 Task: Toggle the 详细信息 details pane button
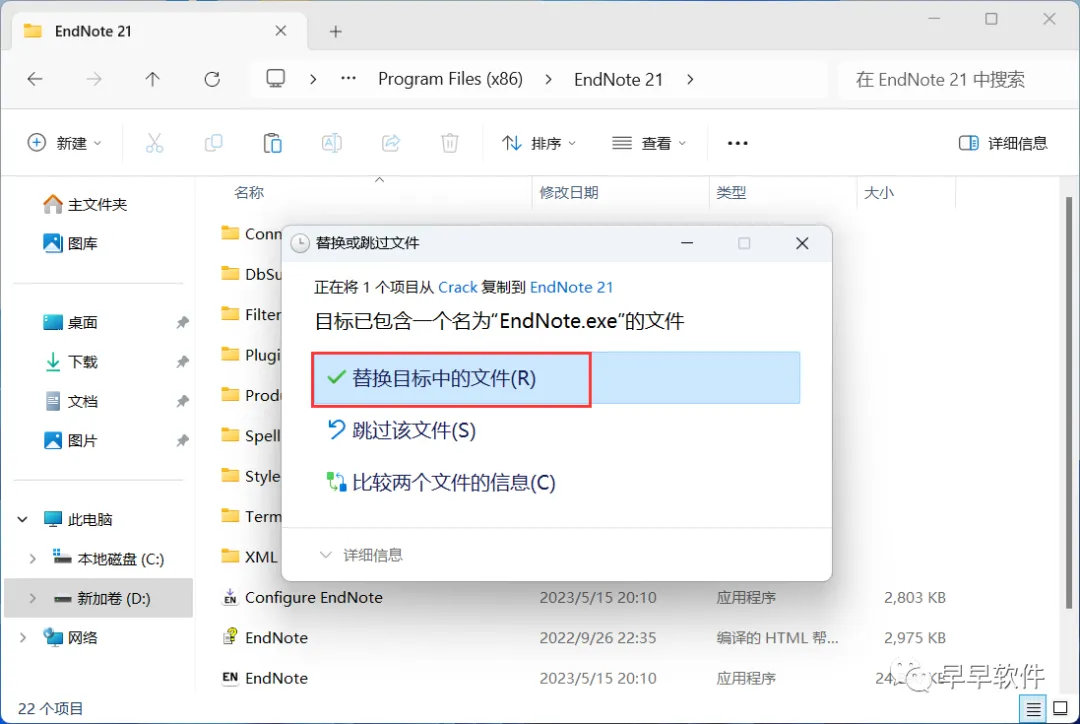pyautogui.click(x=1004, y=143)
